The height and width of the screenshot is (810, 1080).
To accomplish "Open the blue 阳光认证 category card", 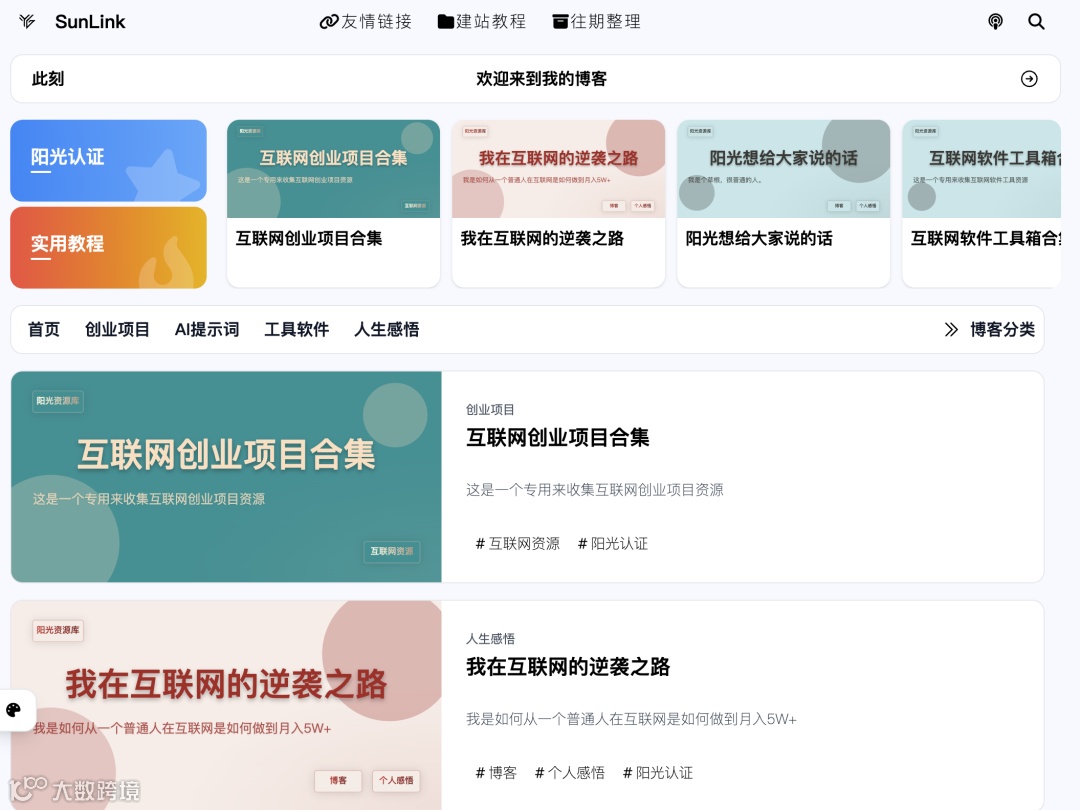I will click(108, 160).
